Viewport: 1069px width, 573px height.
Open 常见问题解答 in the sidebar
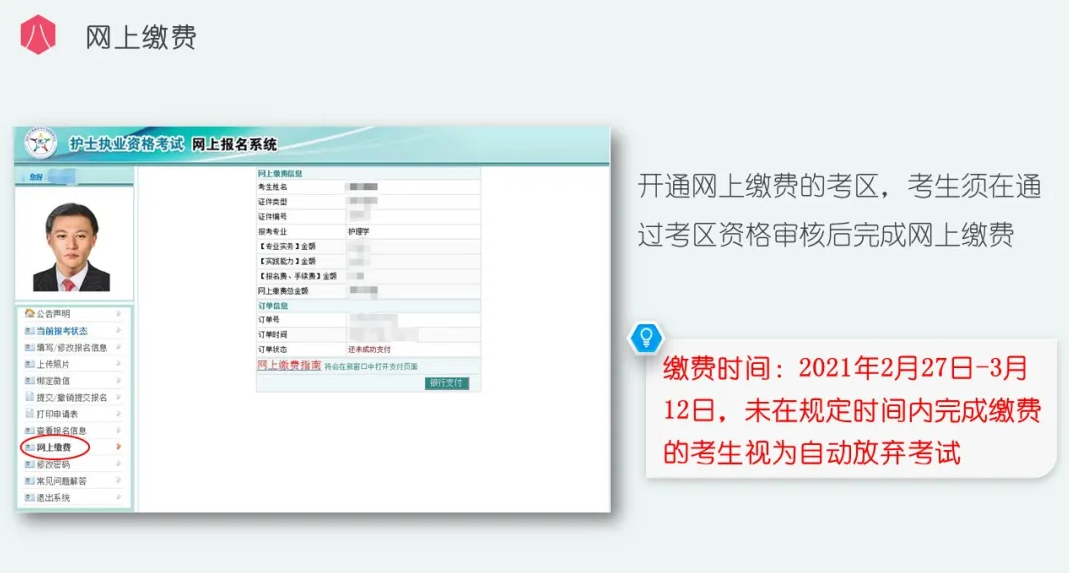60,481
